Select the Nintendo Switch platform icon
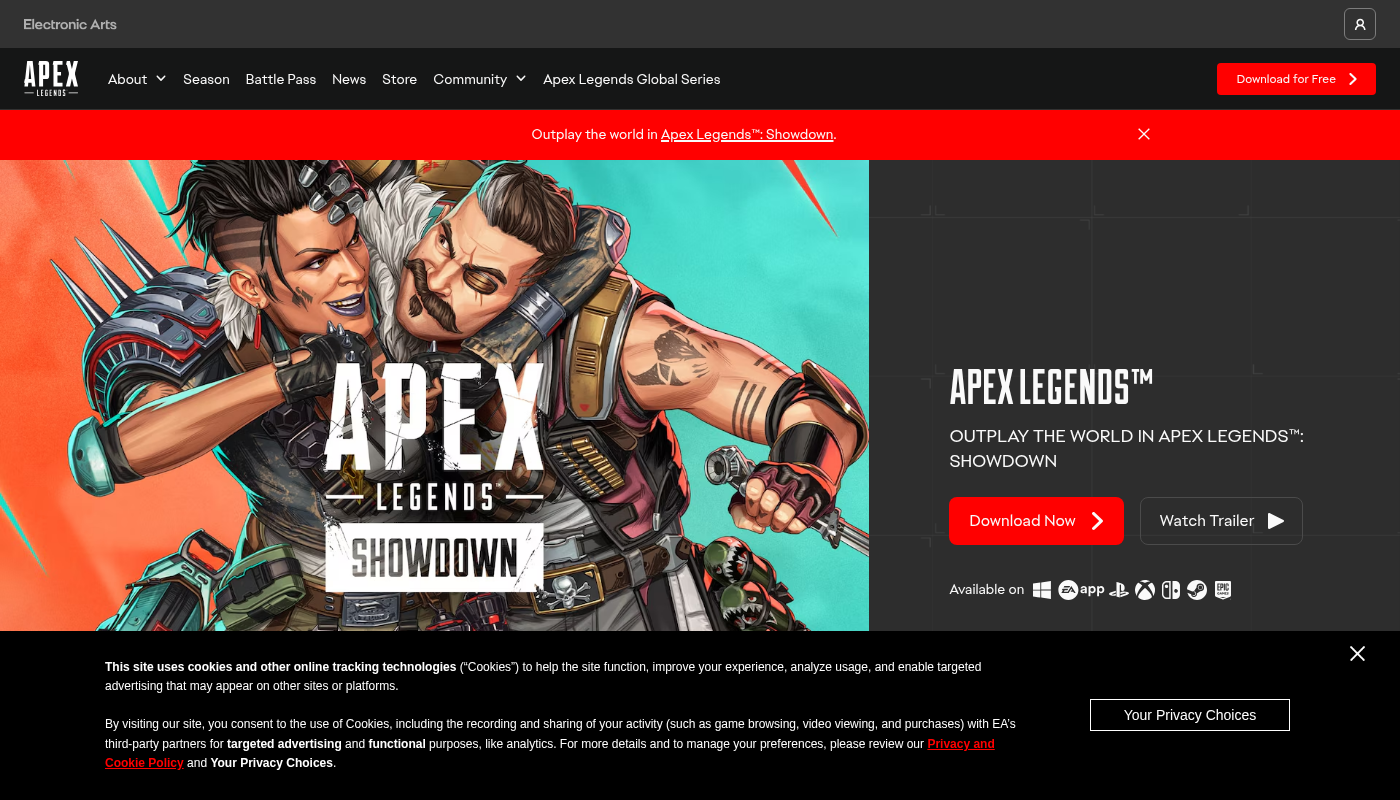This screenshot has width=1400, height=800. 1171,590
